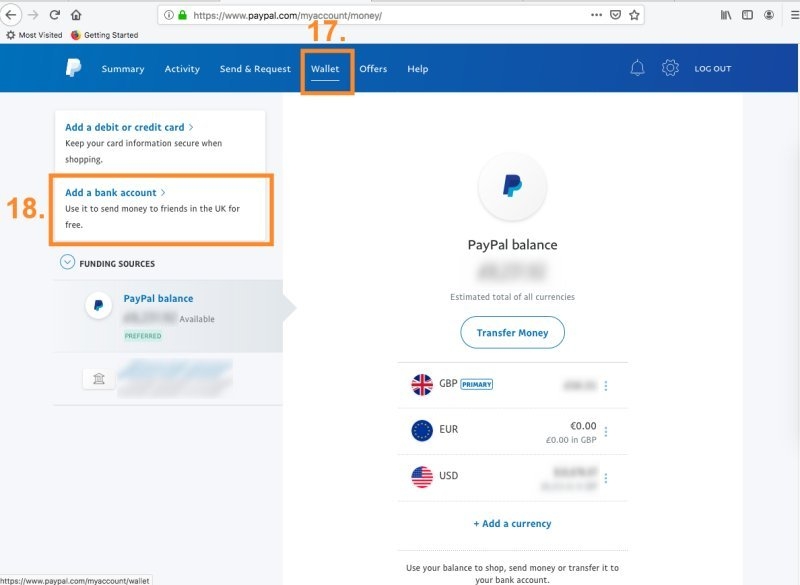Open the Help tab
800x585 pixels.
417,69
